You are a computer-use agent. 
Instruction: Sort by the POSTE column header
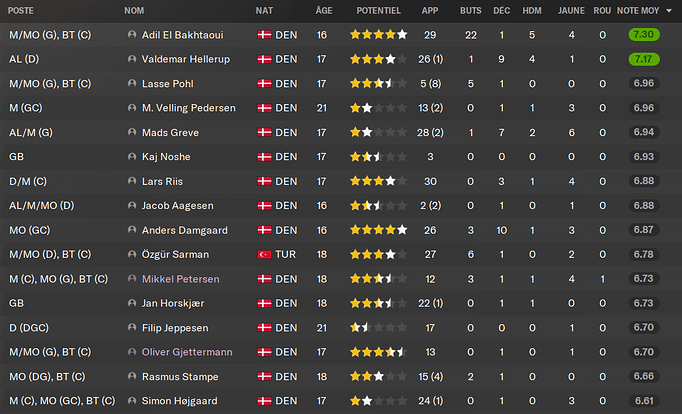coord(23,10)
